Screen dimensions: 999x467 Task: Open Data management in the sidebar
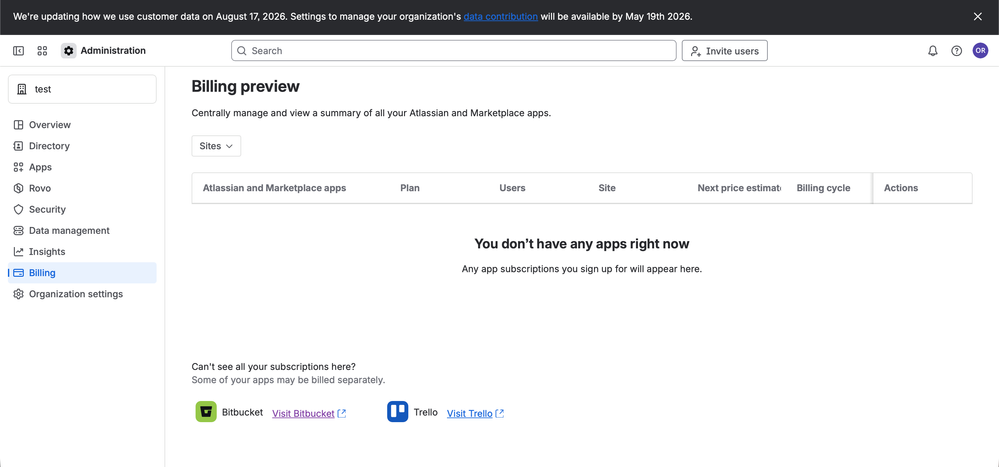(82, 231)
